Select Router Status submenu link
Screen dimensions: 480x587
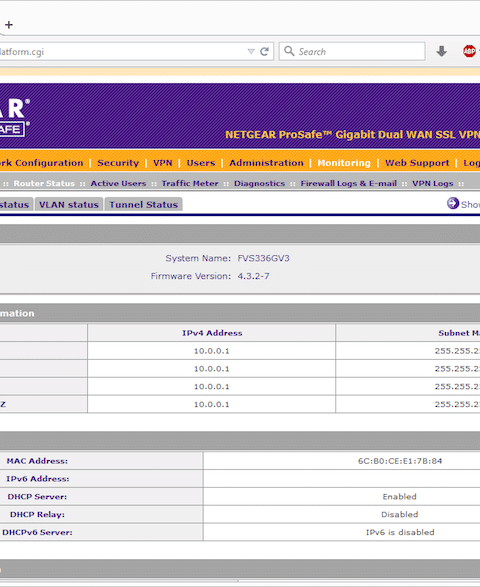pos(44,183)
